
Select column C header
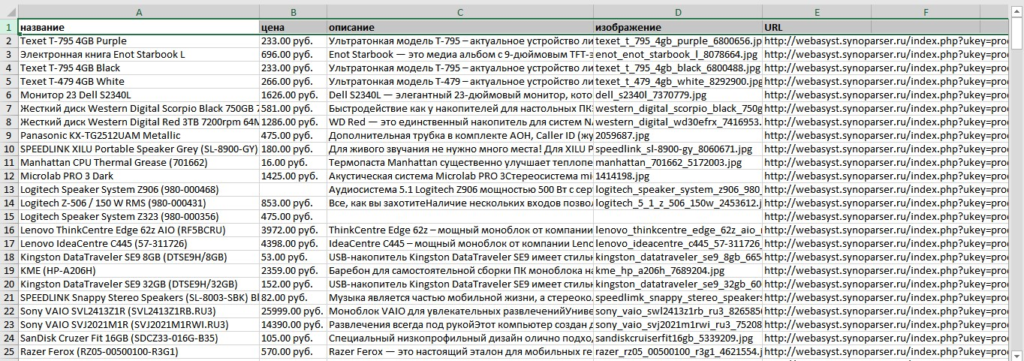[x=460, y=12]
